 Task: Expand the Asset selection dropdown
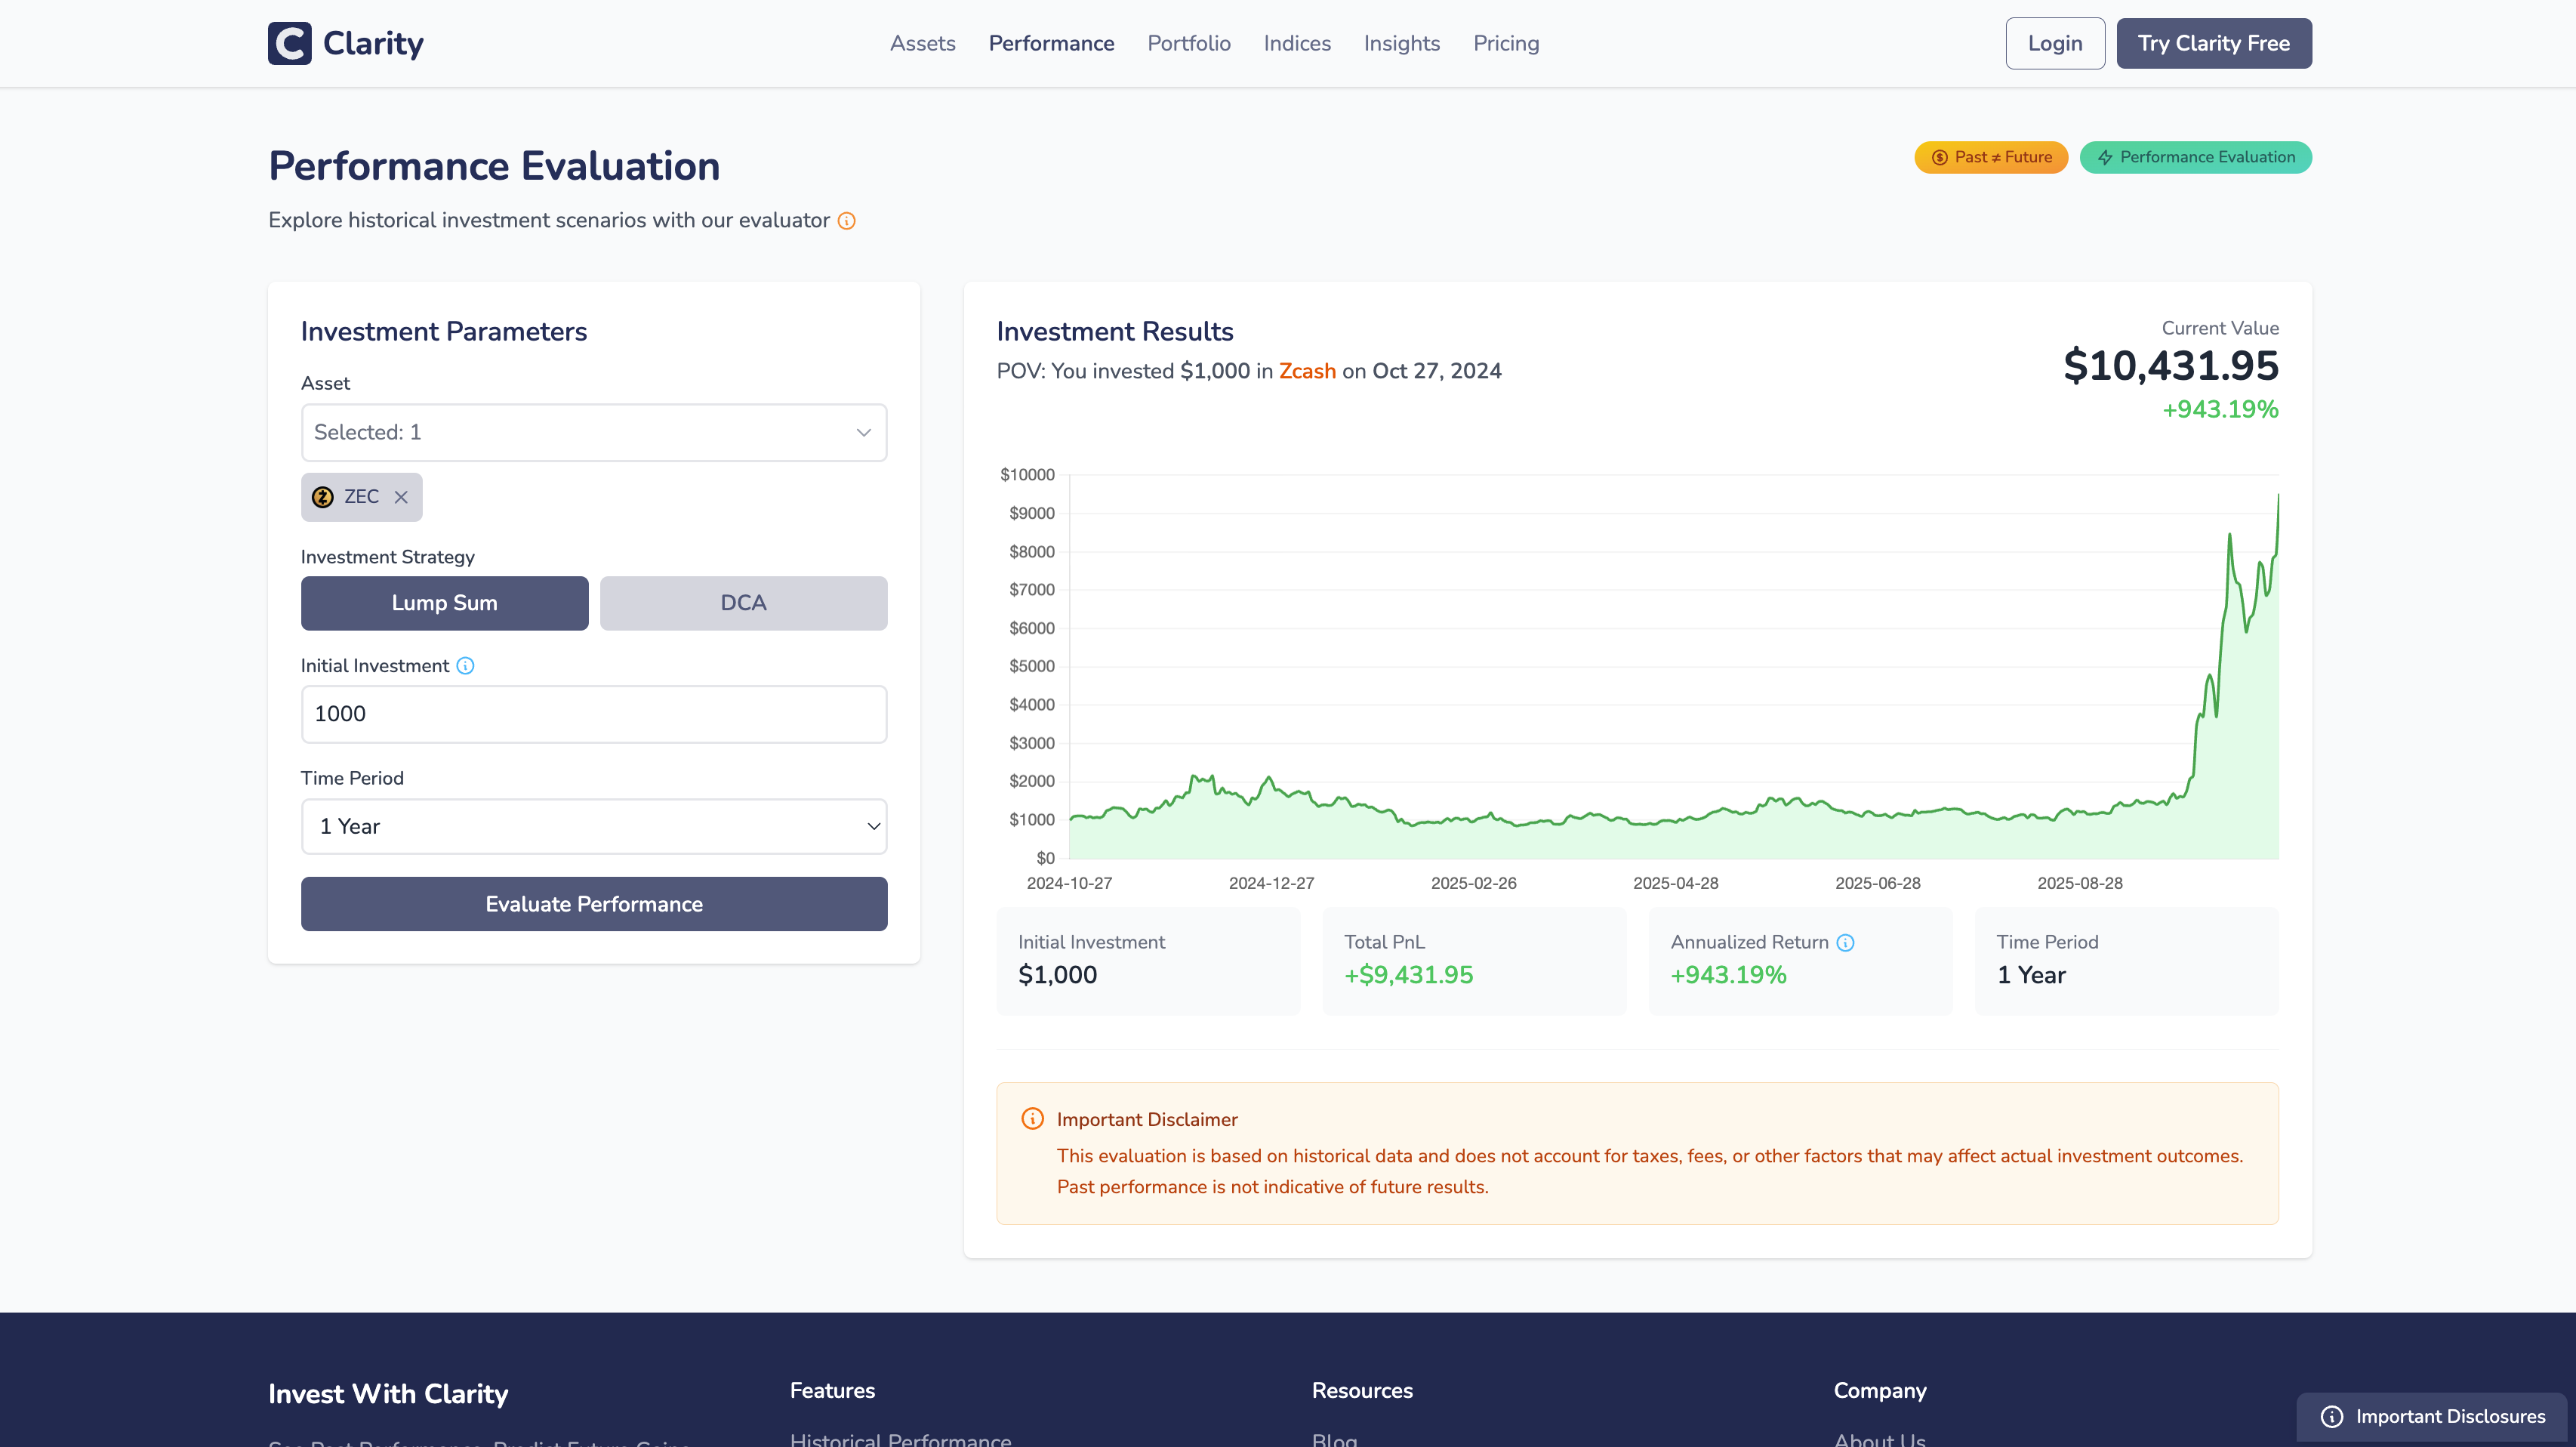593,432
